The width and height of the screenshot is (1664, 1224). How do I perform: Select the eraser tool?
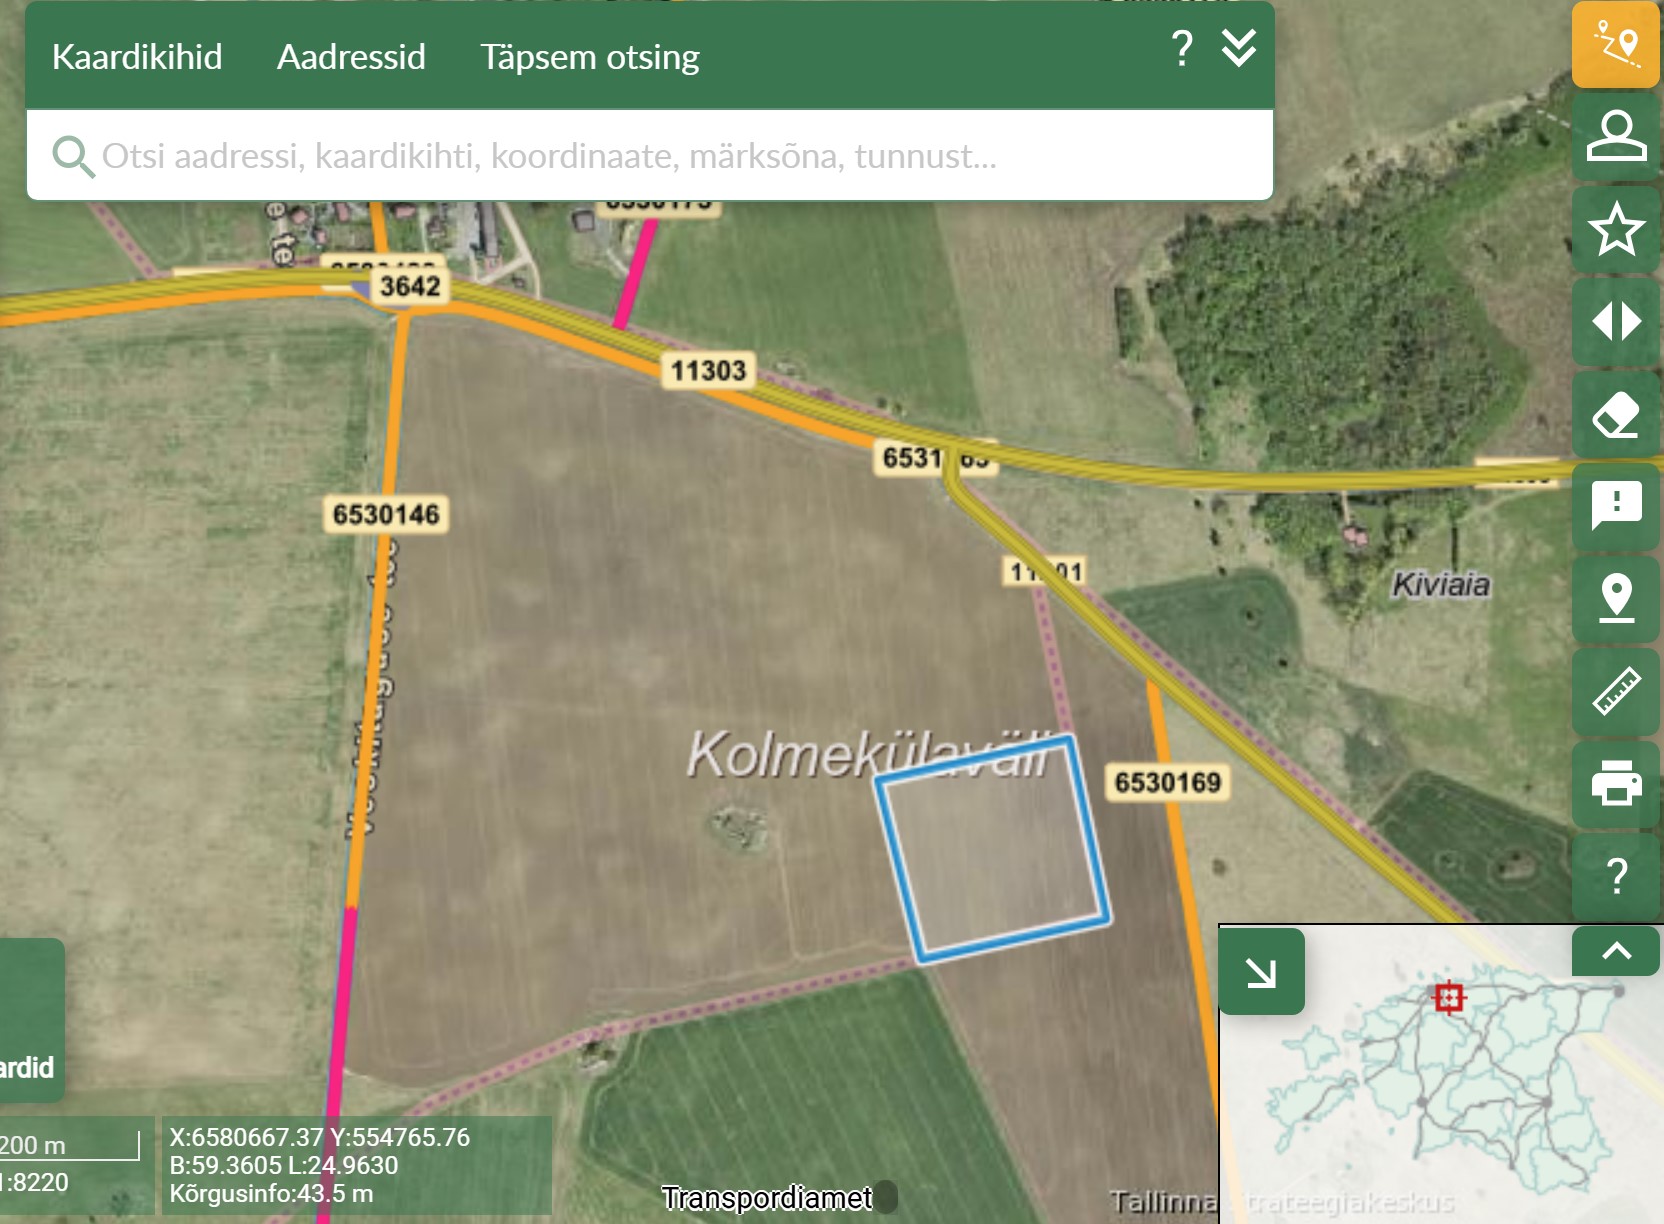1616,414
